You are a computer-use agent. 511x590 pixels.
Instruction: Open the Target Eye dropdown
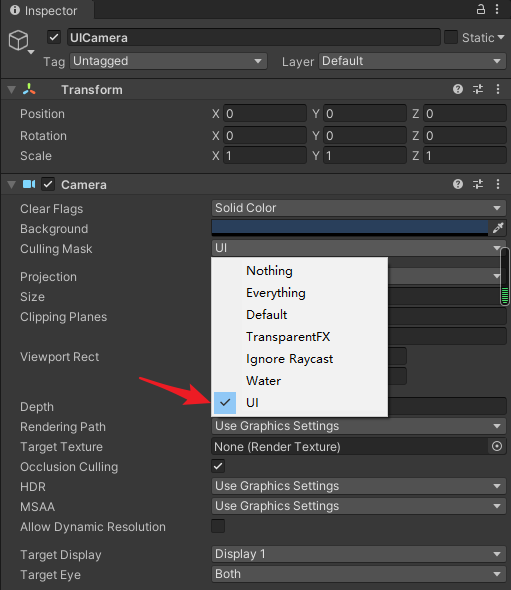point(359,574)
